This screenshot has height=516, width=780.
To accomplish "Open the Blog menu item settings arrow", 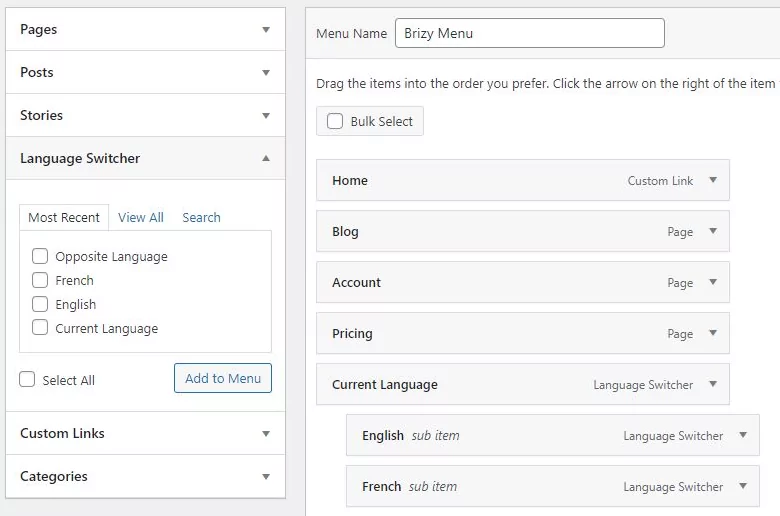I will 713,231.
